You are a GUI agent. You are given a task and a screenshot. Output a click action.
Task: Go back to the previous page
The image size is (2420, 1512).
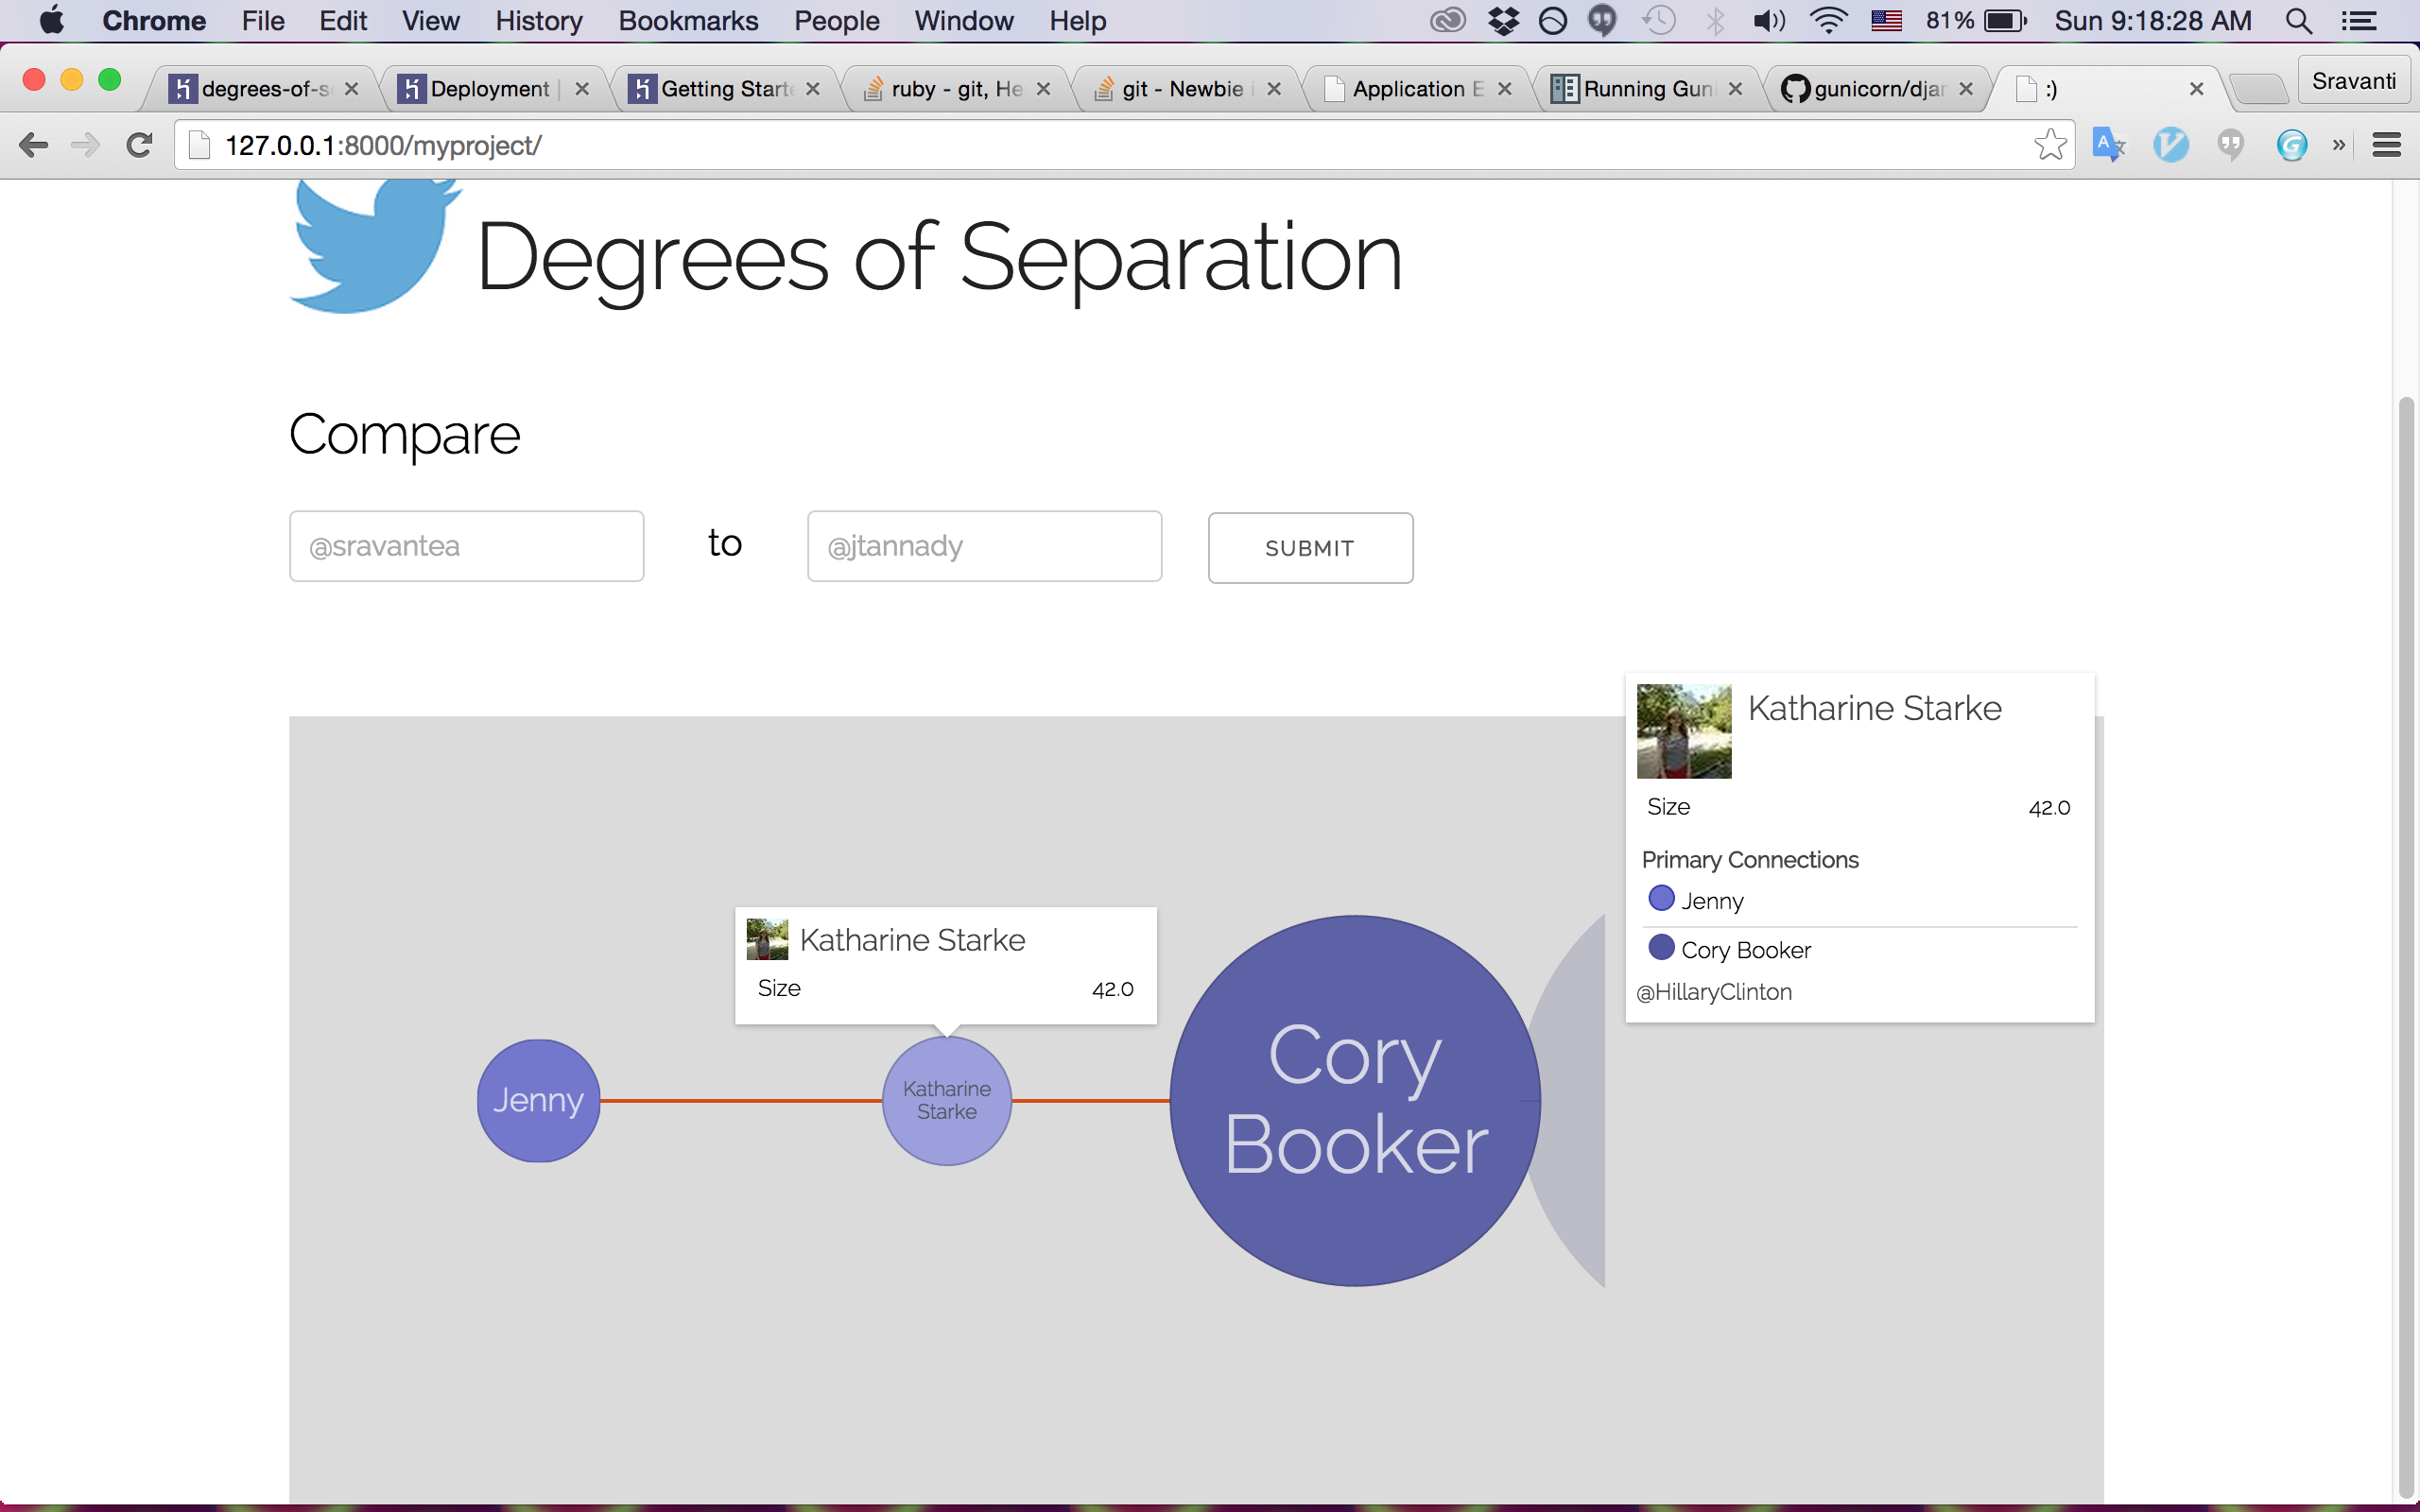(33, 146)
